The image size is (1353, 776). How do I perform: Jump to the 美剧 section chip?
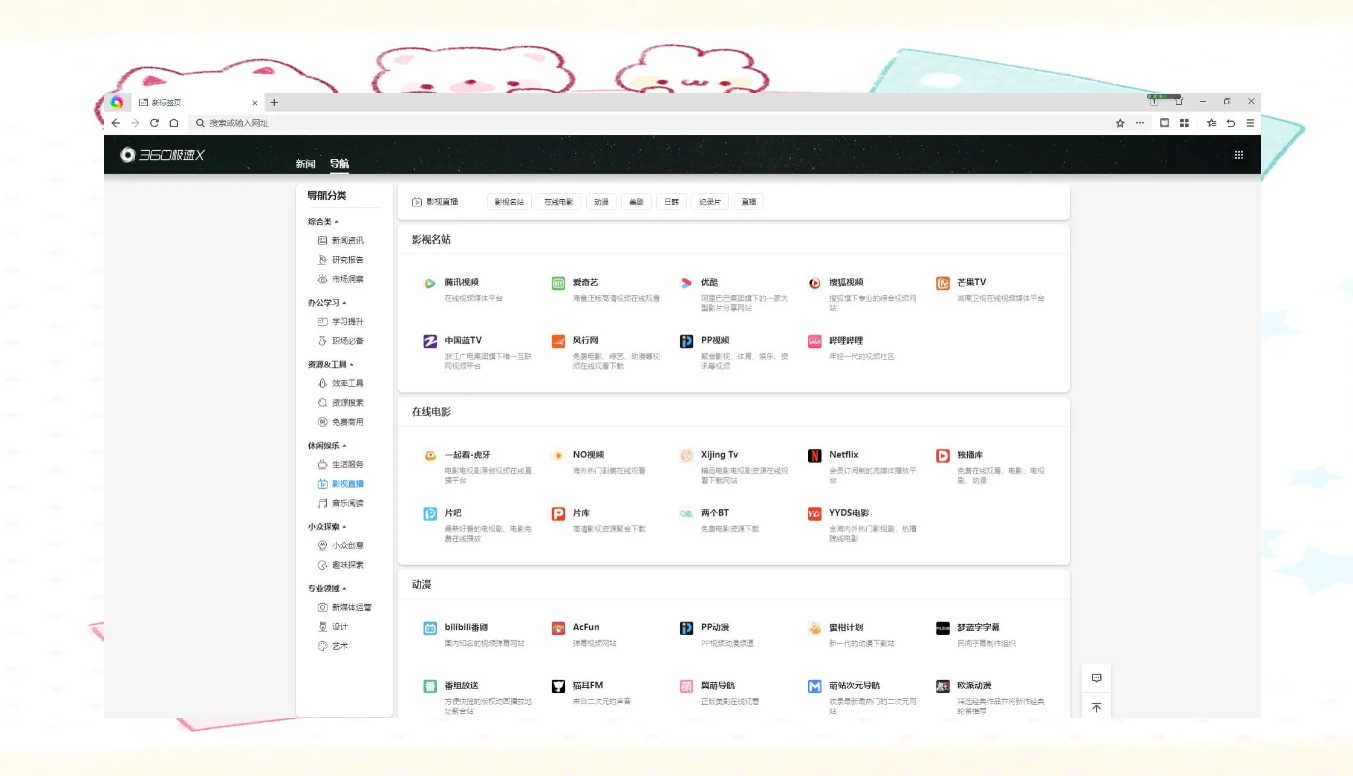[636, 202]
